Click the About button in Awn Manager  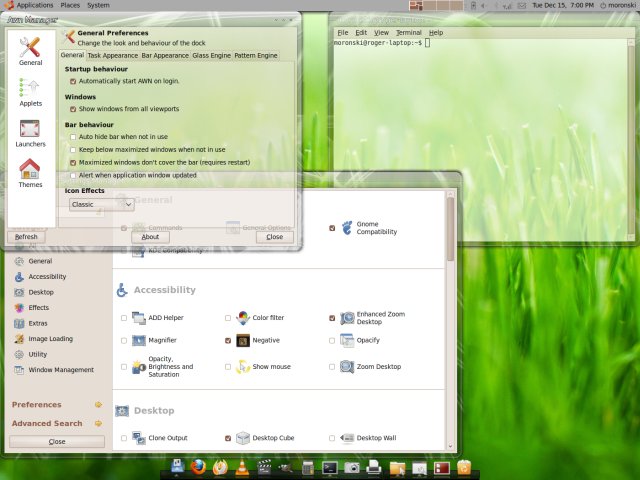tap(150, 237)
